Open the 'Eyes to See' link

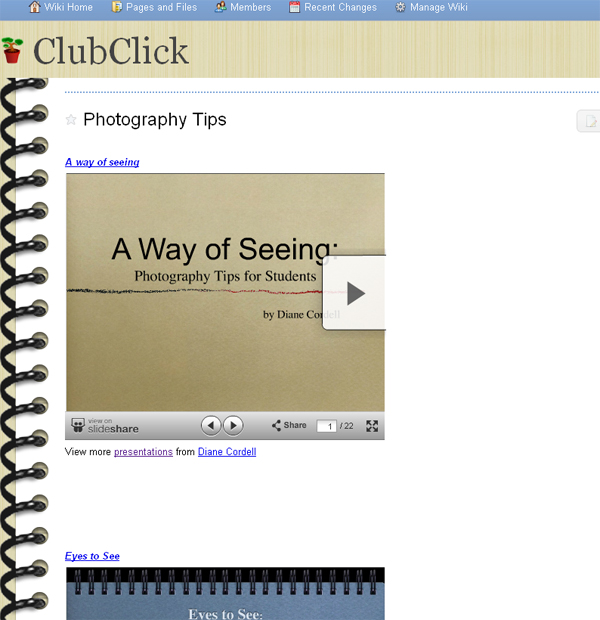[x=92, y=556]
